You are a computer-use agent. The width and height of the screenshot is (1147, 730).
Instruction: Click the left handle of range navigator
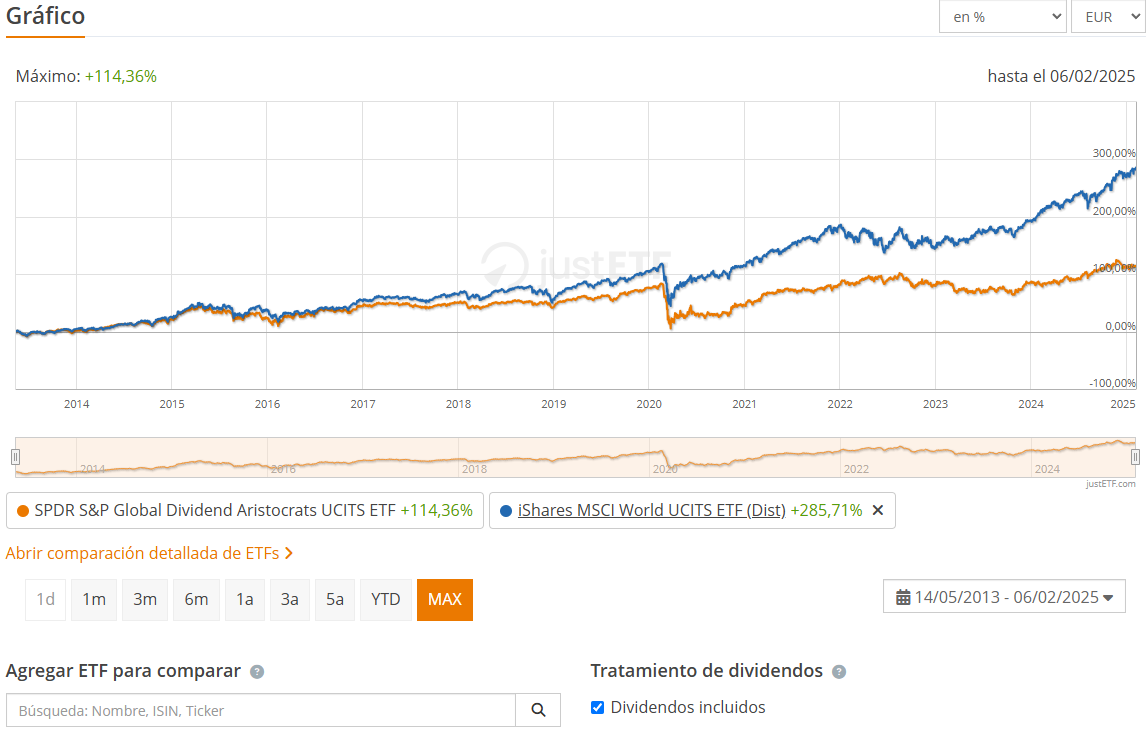pos(15,457)
